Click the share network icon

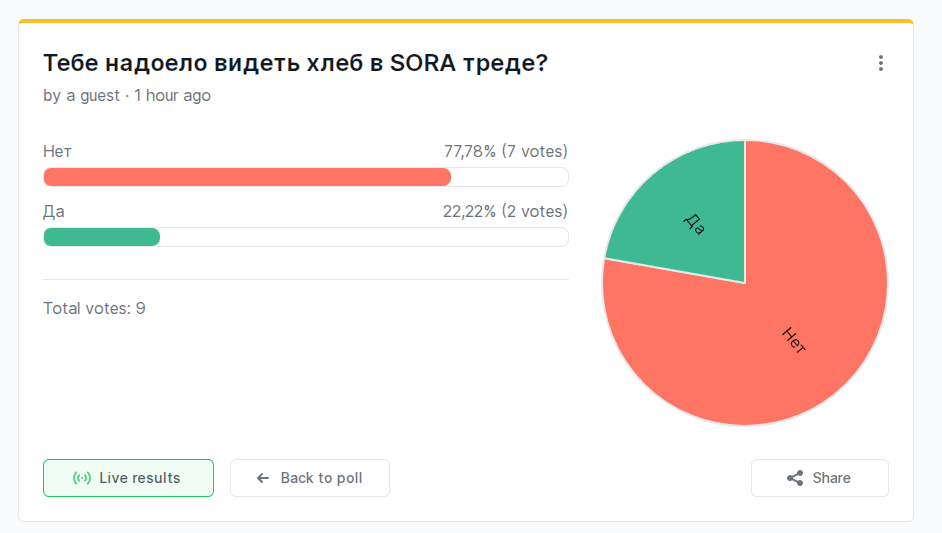click(795, 478)
